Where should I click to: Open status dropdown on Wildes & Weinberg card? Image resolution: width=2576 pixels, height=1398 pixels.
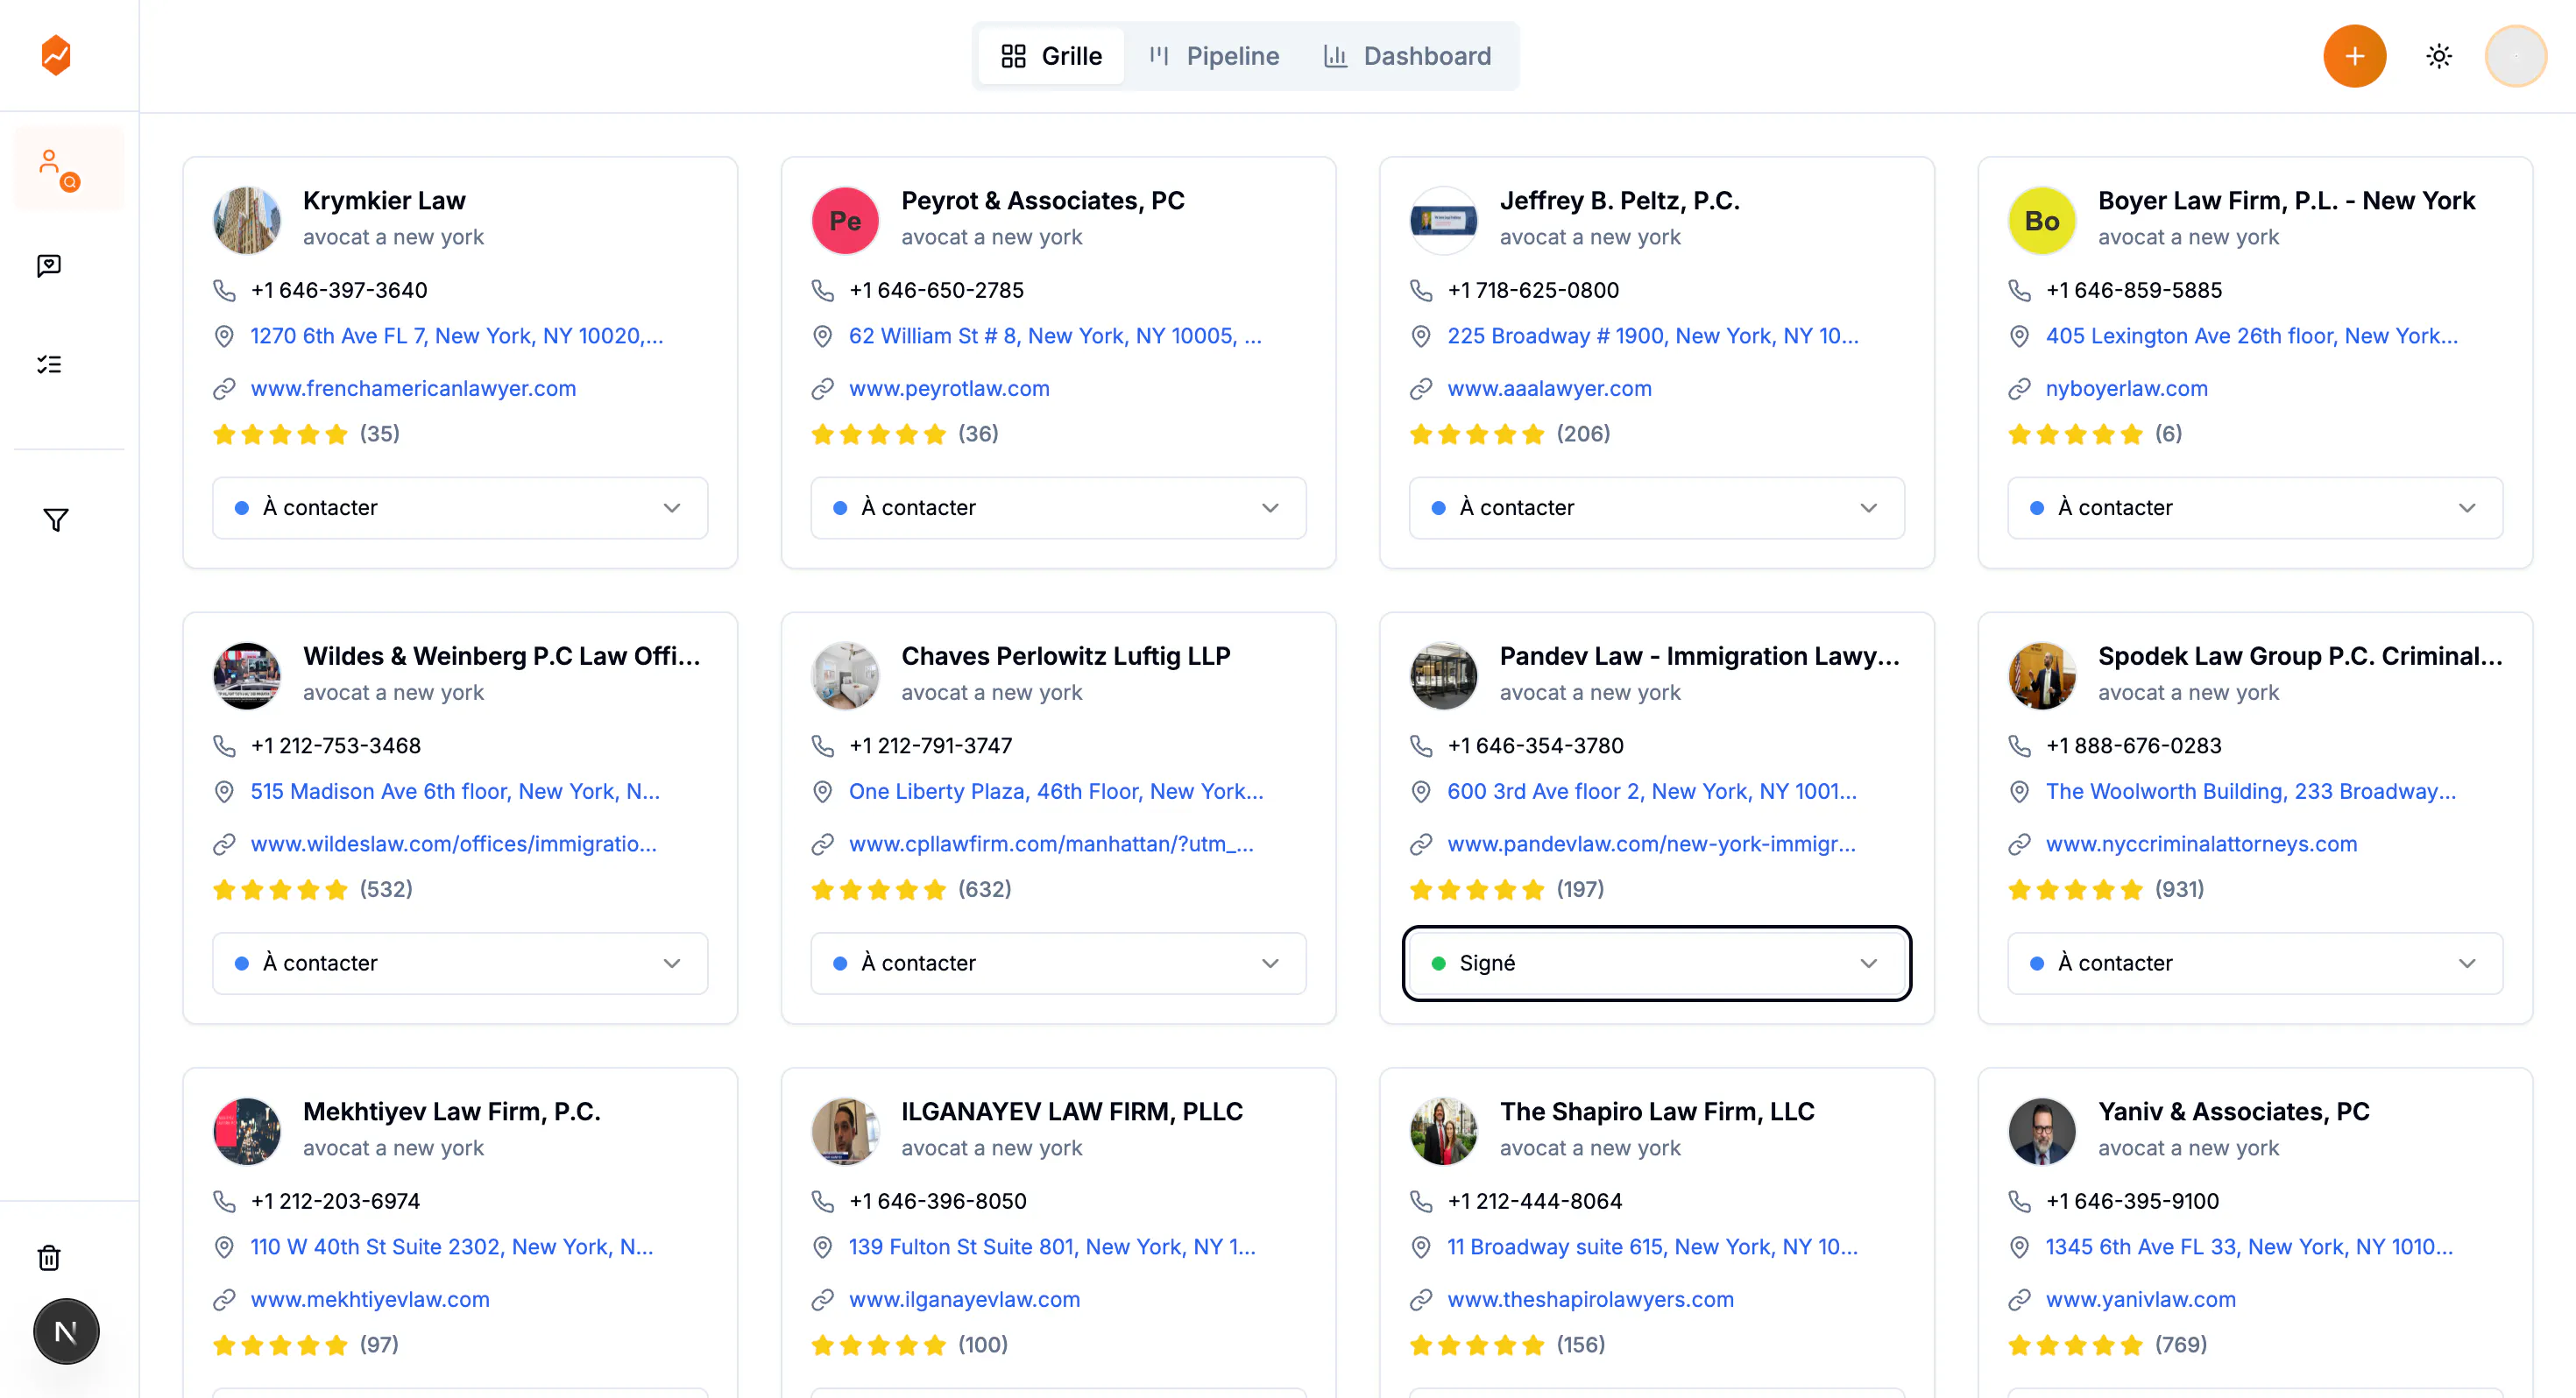point(460,963)
